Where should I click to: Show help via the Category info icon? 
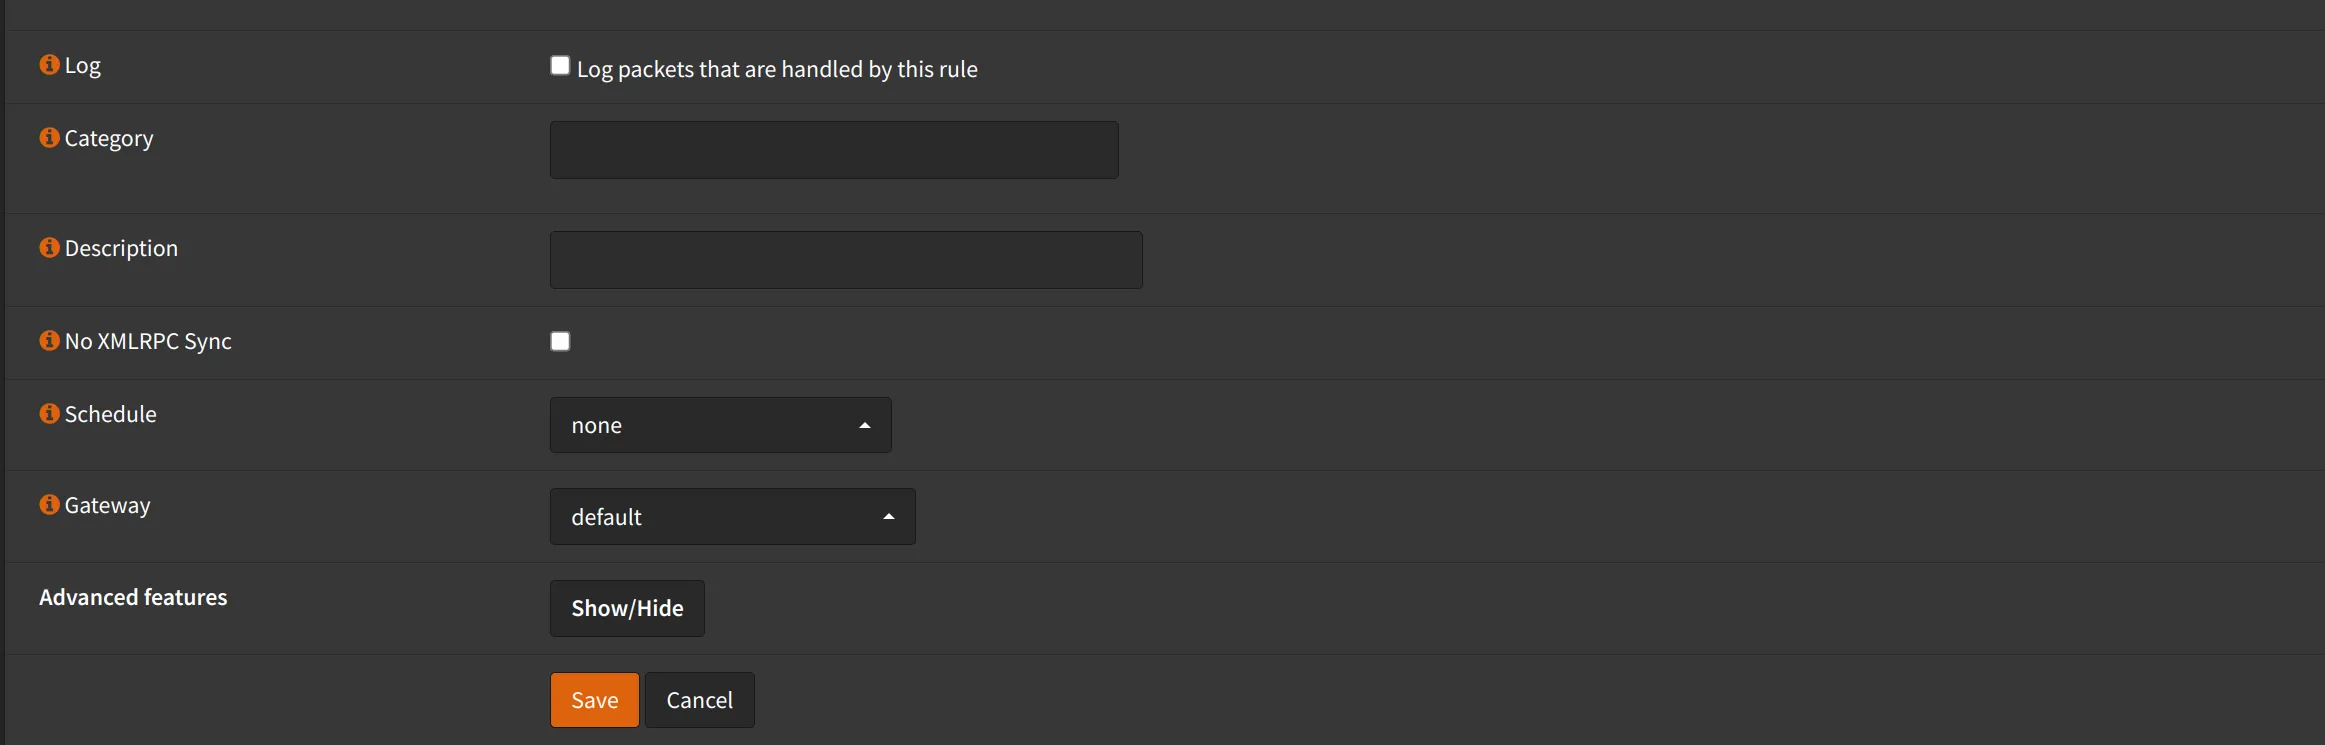[49, 138]
